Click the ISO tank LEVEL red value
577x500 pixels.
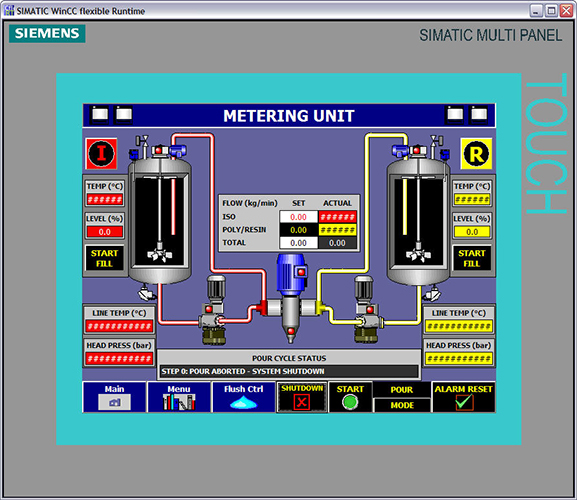pyautogui.click(x=105, y=232)
